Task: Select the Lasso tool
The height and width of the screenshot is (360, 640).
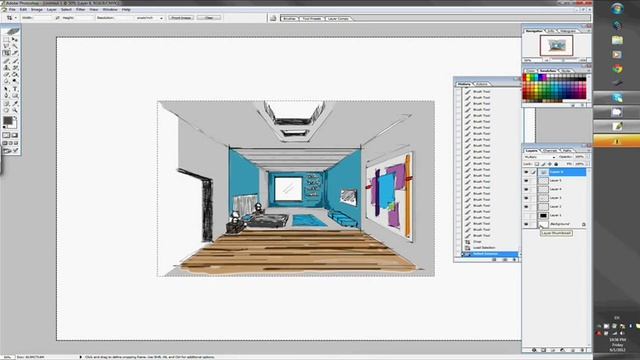Action: coord(6,45)
